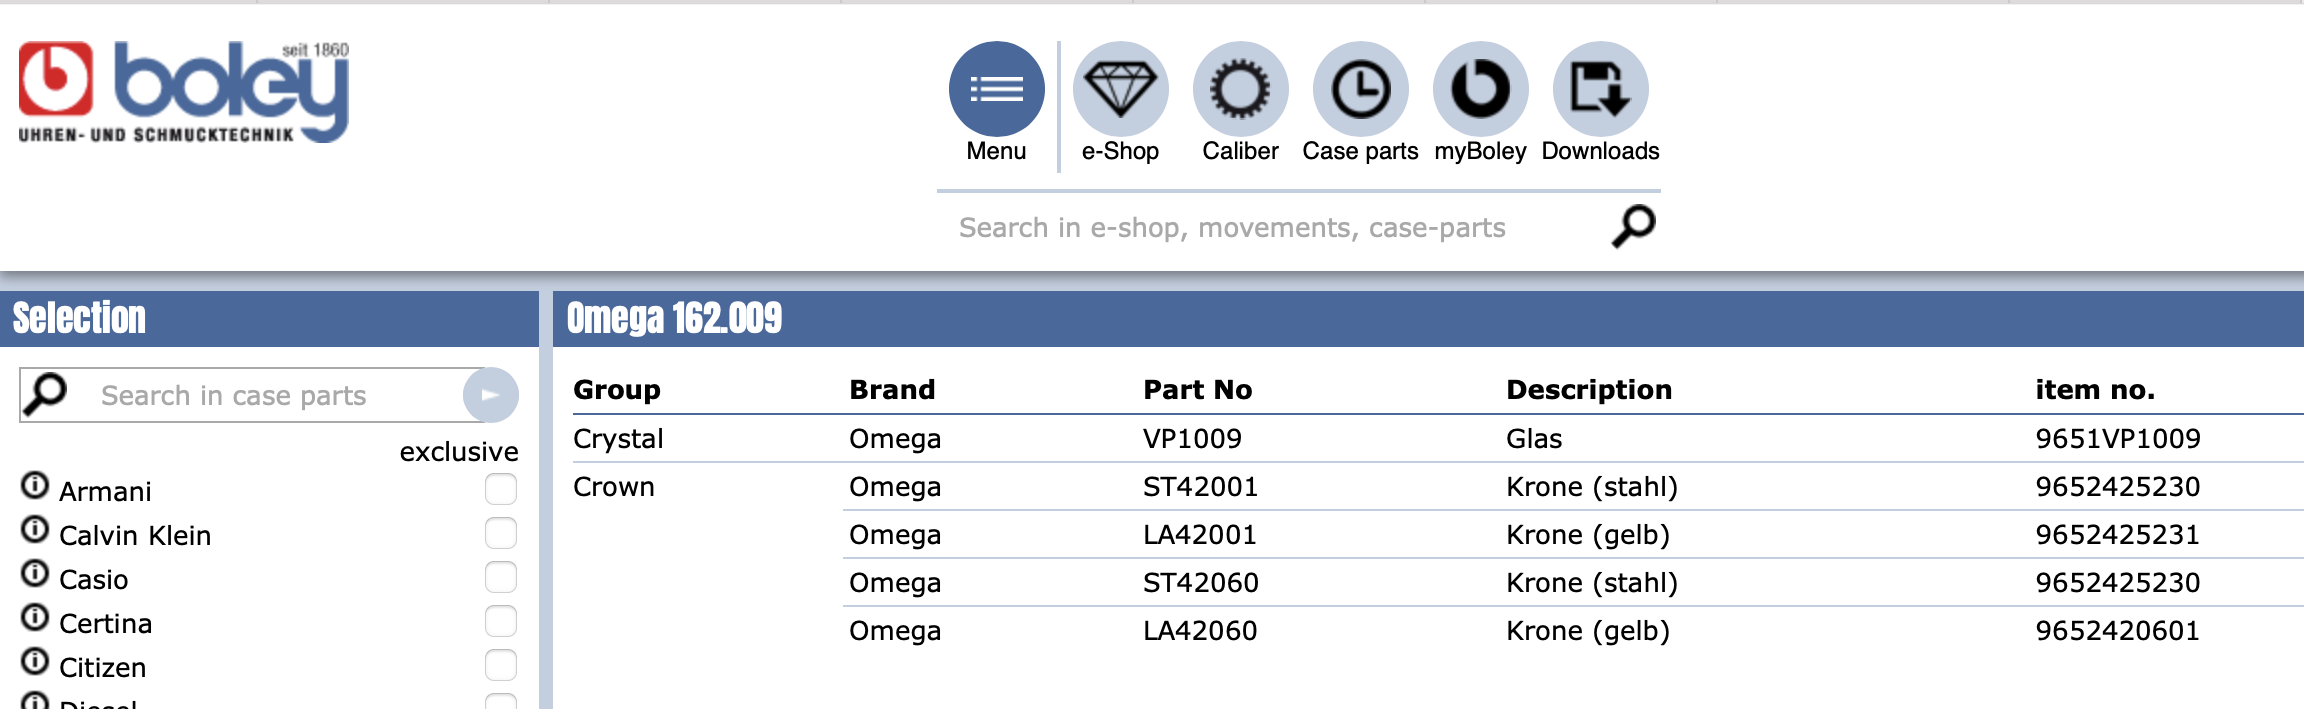The image size is (2304, 709).
Task: Open the myBoley icon
Action: (x=1480, y=90)
